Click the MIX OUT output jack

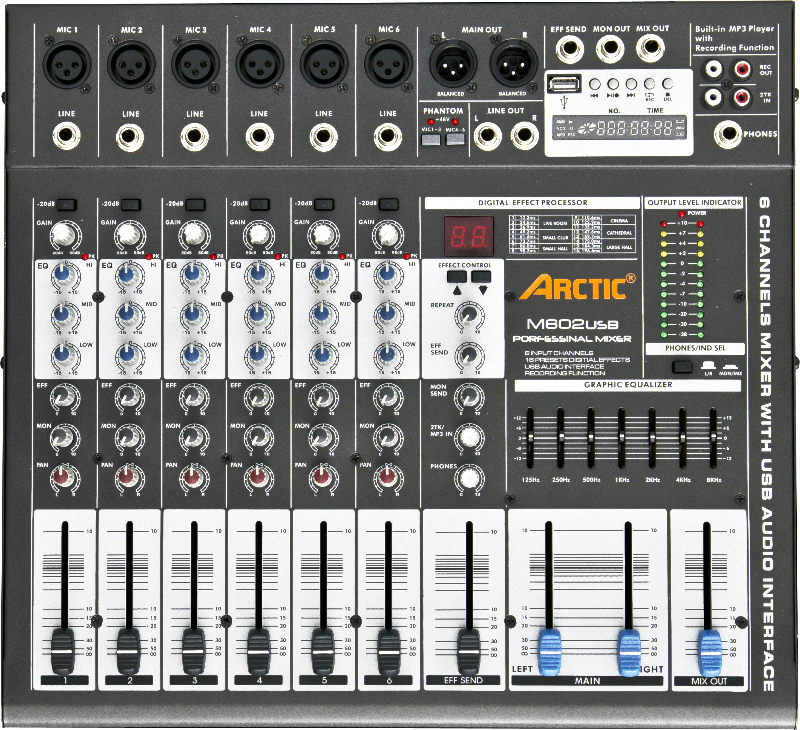pos(651,49)
